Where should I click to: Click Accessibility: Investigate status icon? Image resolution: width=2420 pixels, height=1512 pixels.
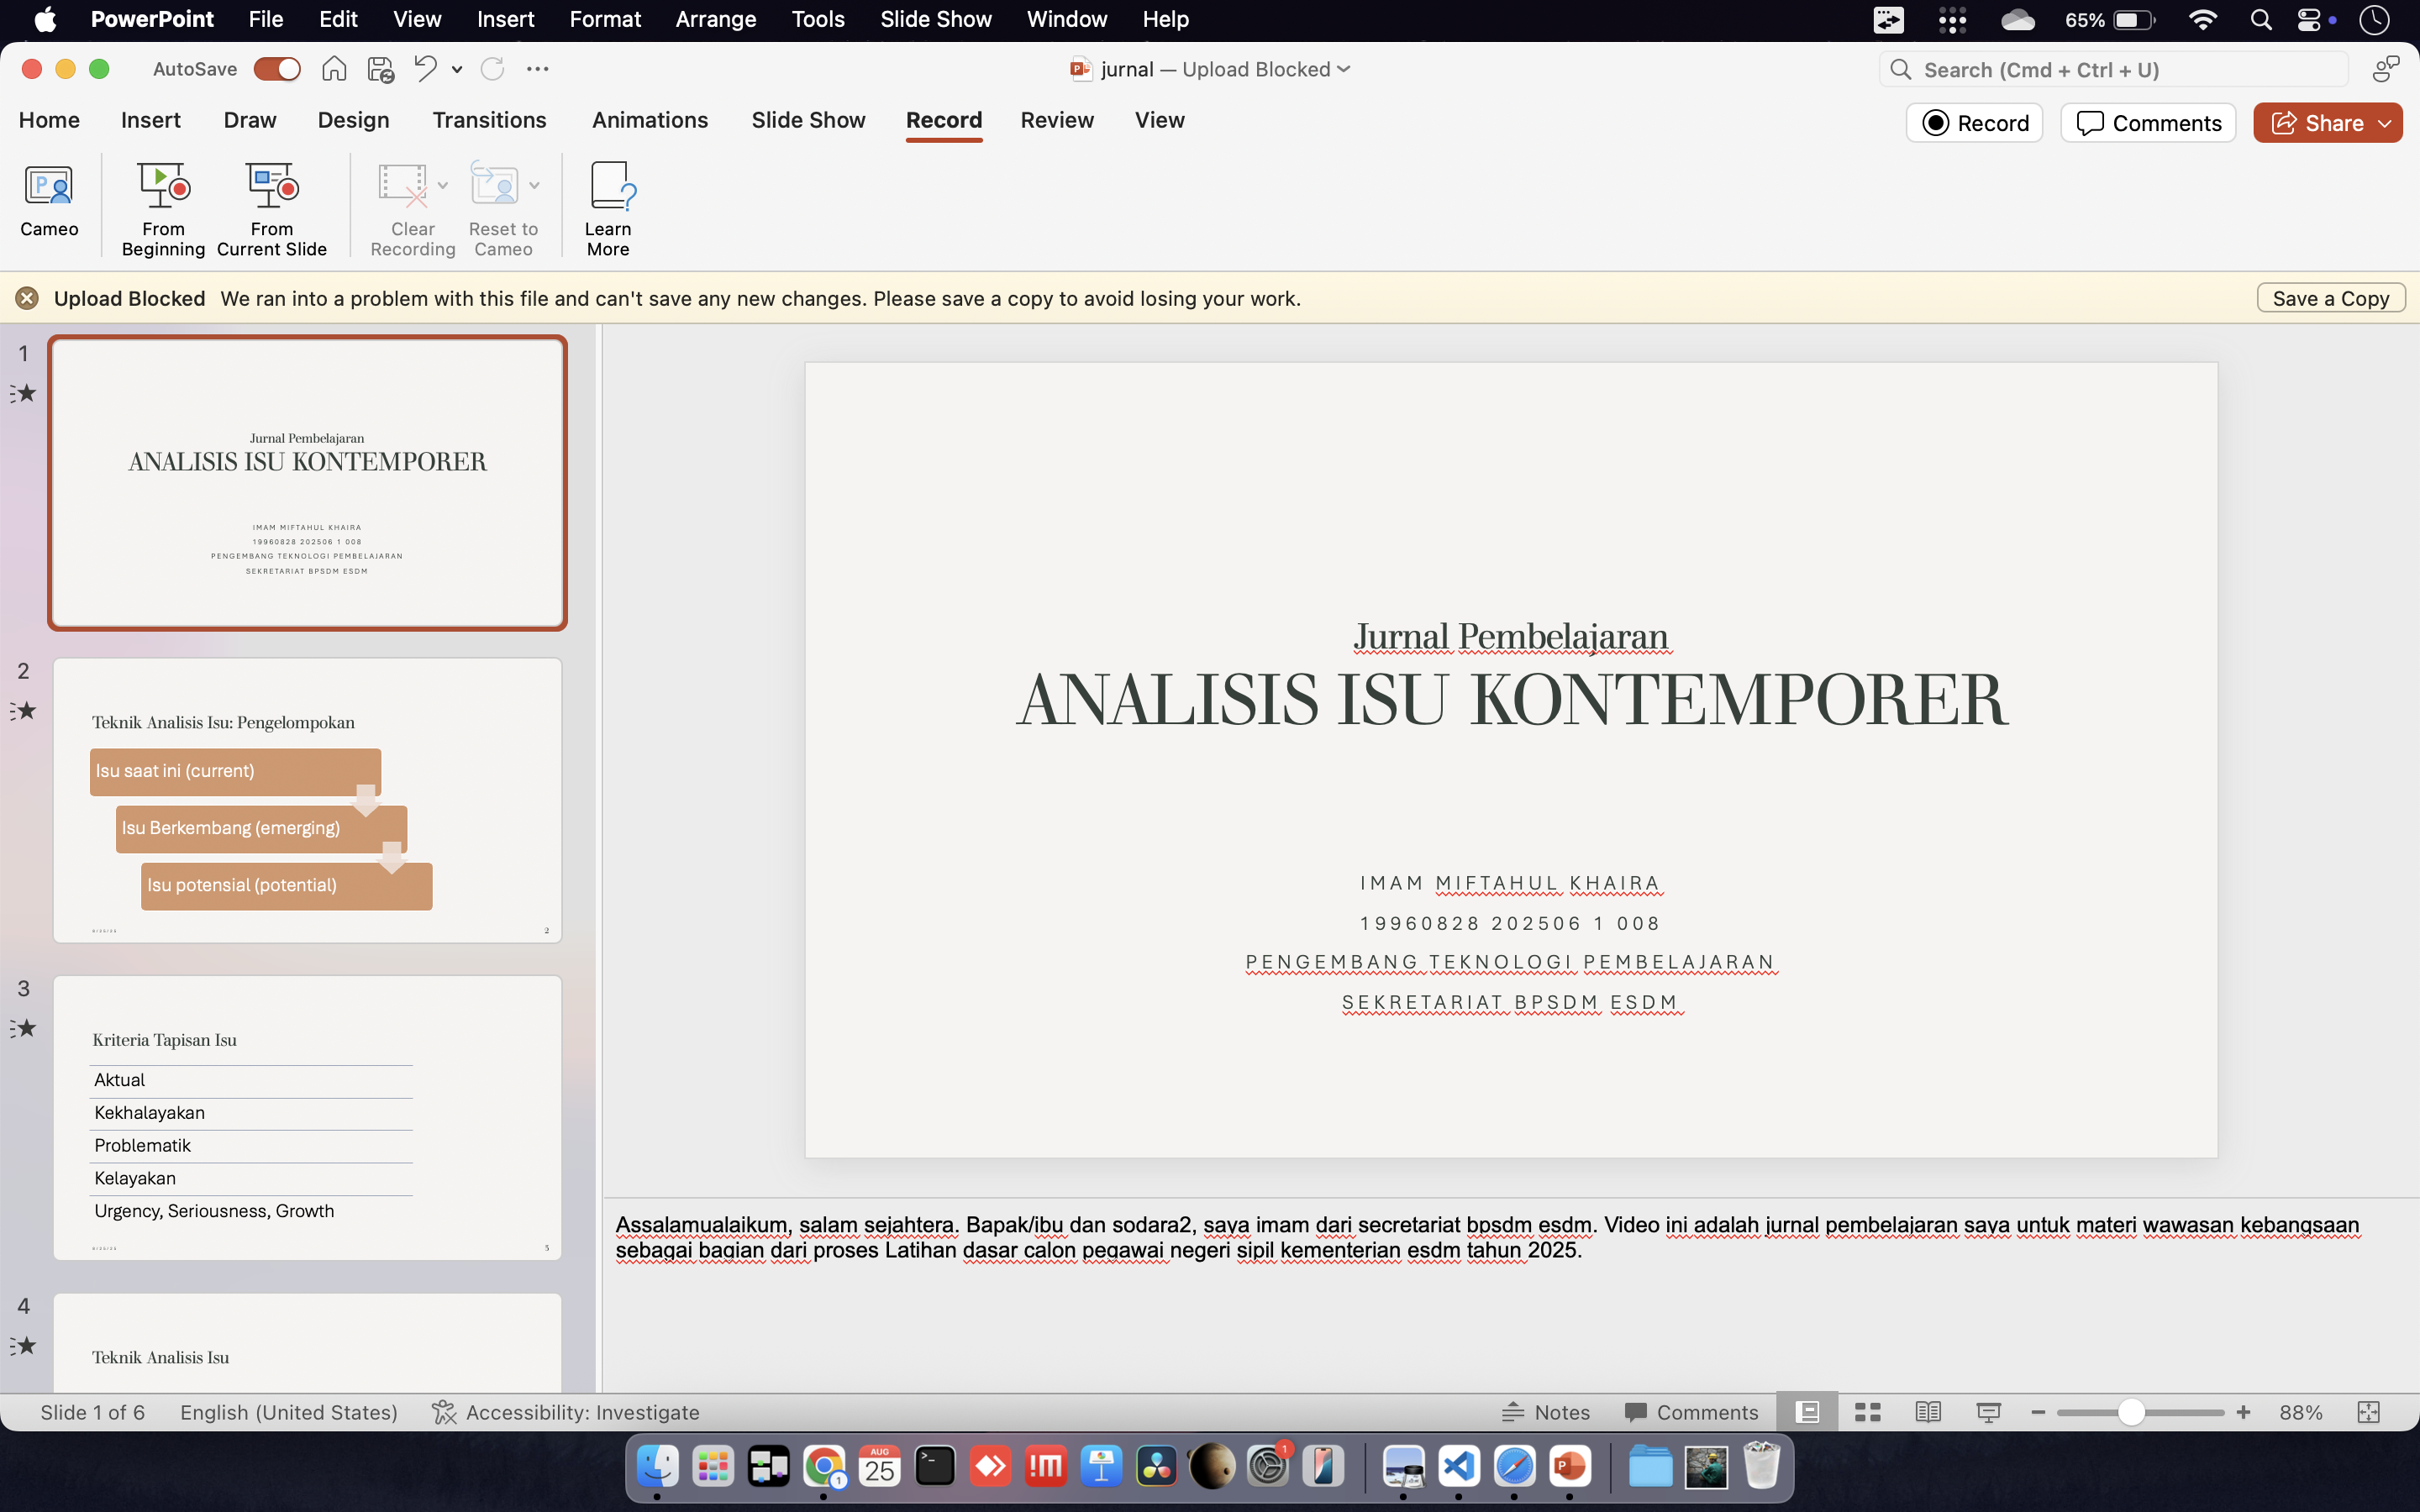click(x=444, y=1412)
